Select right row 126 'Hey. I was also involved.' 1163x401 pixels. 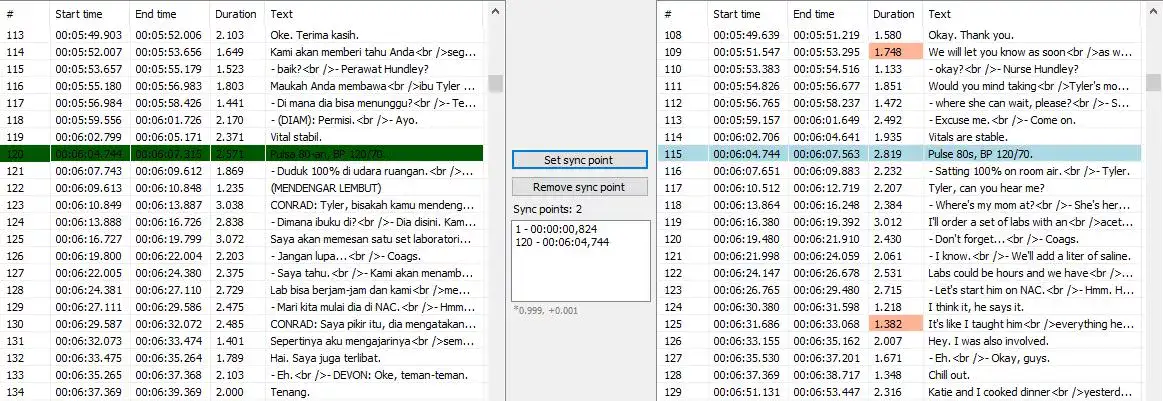click(900, 341)
